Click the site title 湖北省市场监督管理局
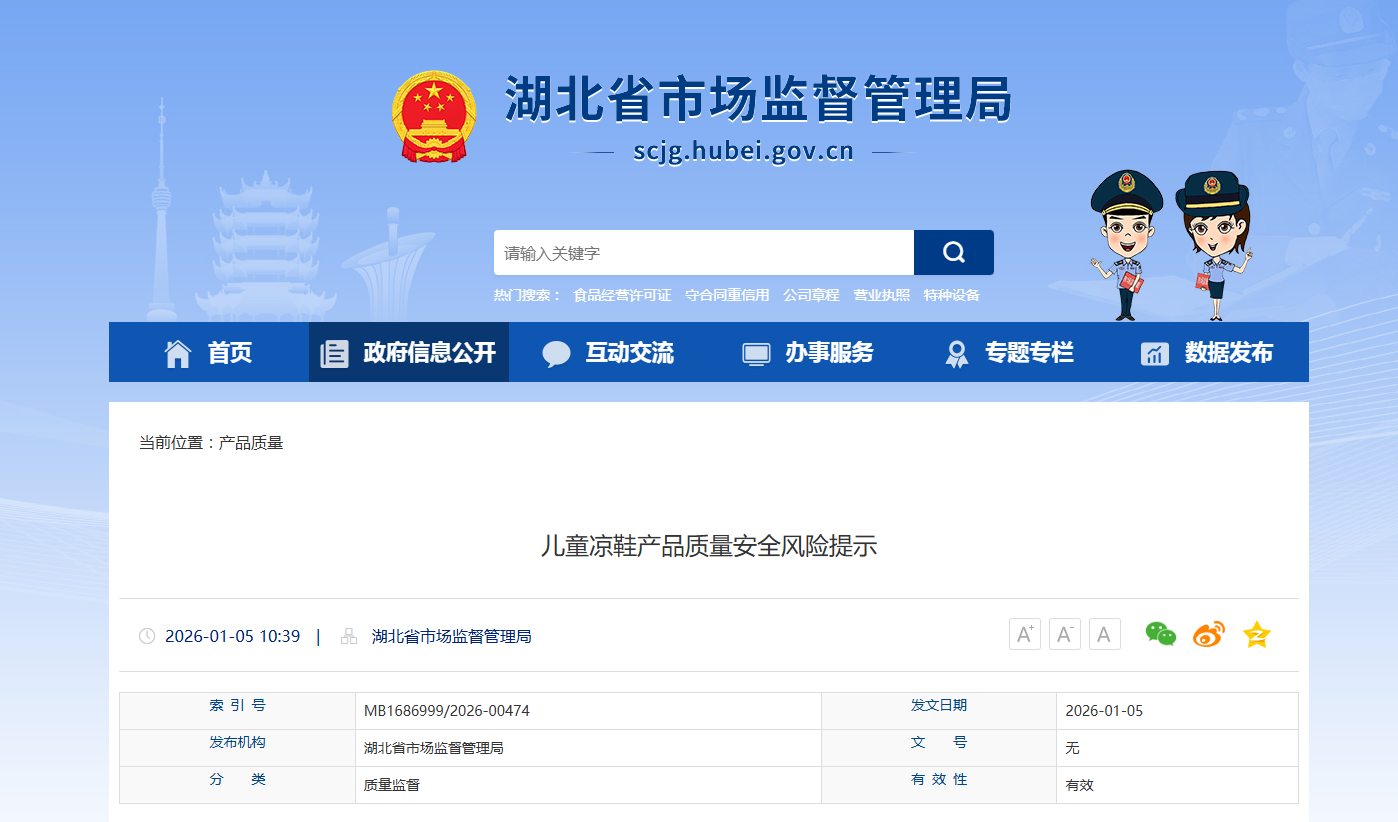 [758, 100]
